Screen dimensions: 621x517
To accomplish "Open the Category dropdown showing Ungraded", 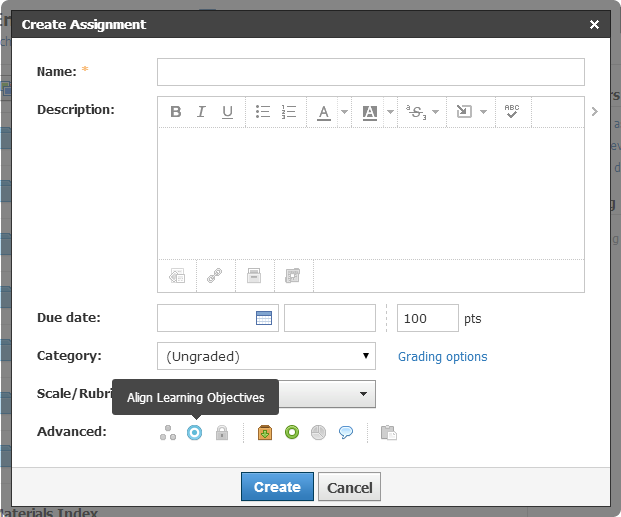I will pyautogui.click(x=266, y=356).
